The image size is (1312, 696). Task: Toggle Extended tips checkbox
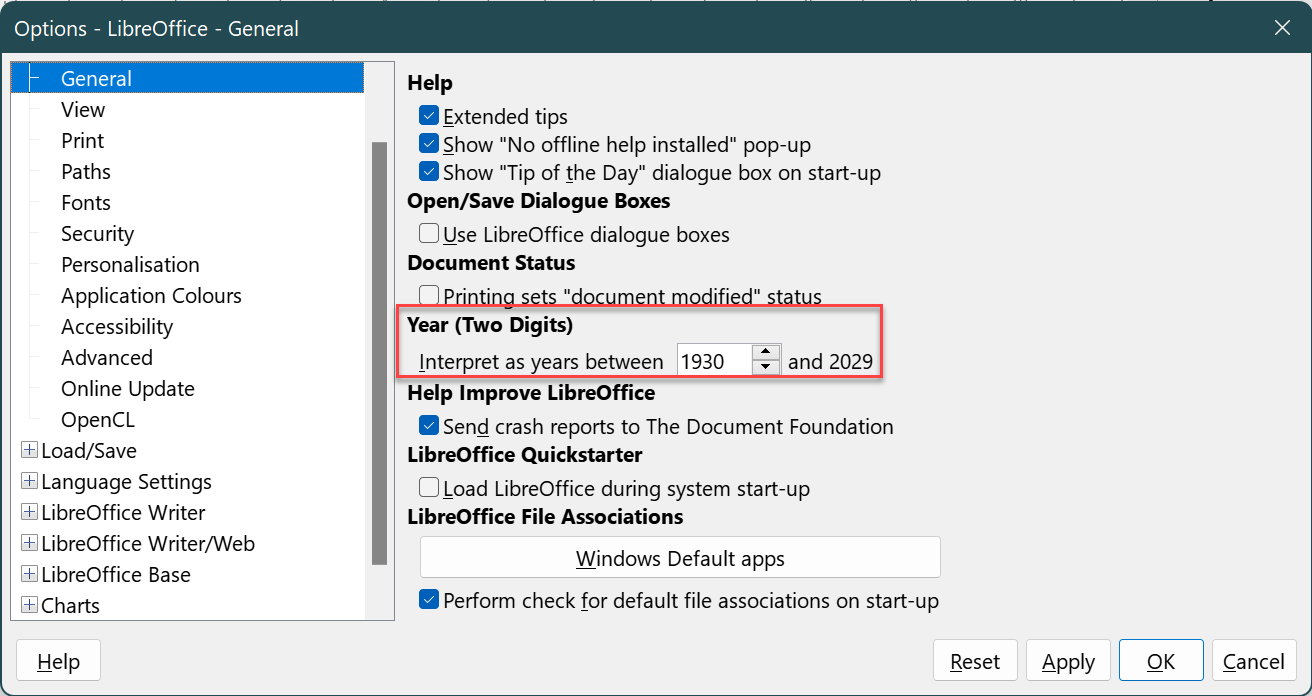tap(429, 116)
